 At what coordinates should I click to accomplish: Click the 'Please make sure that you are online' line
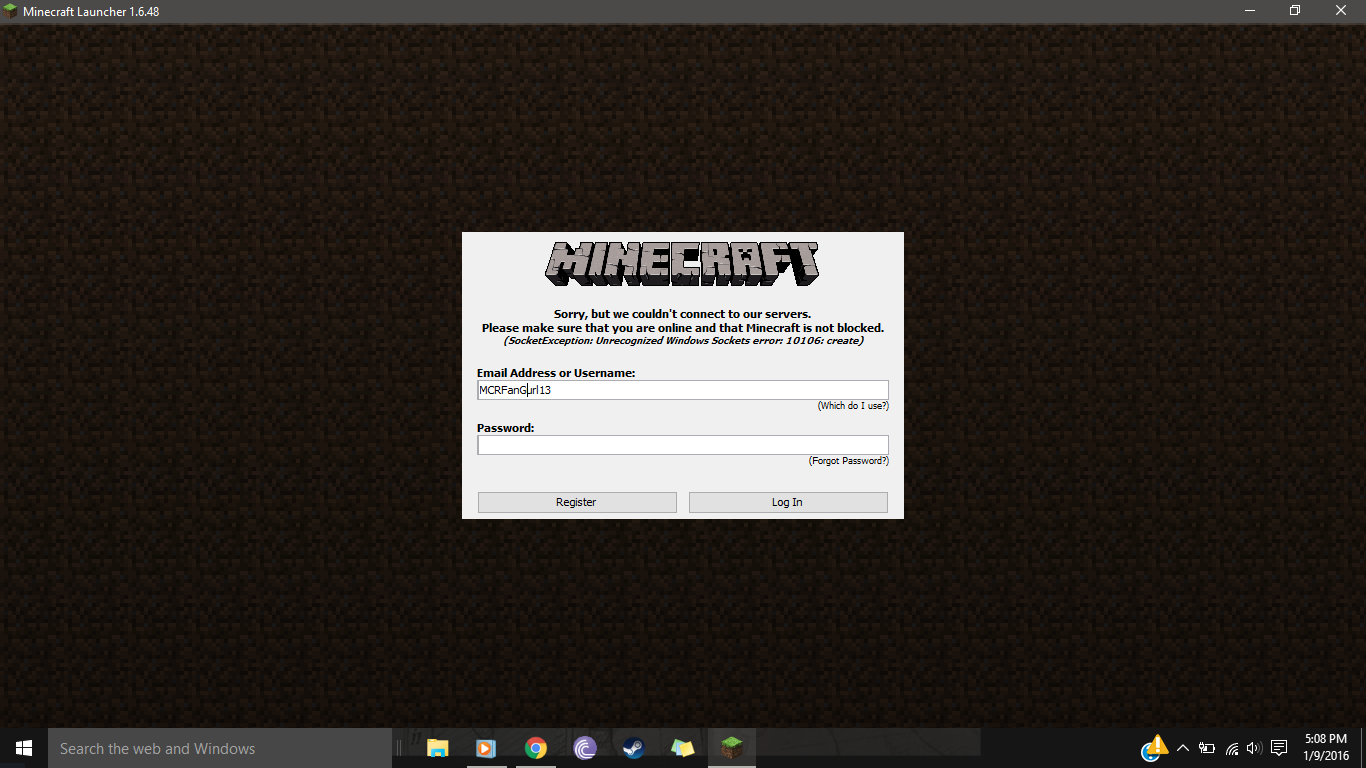[x=683, y=327]
